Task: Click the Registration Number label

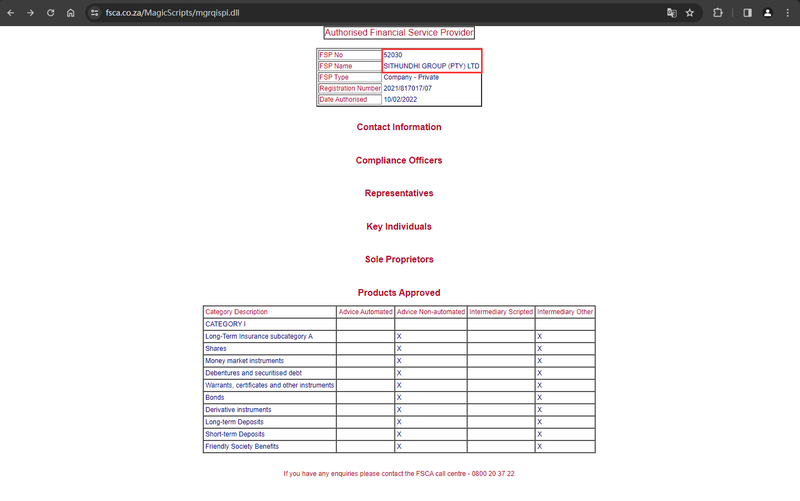Action: (350, 88)
